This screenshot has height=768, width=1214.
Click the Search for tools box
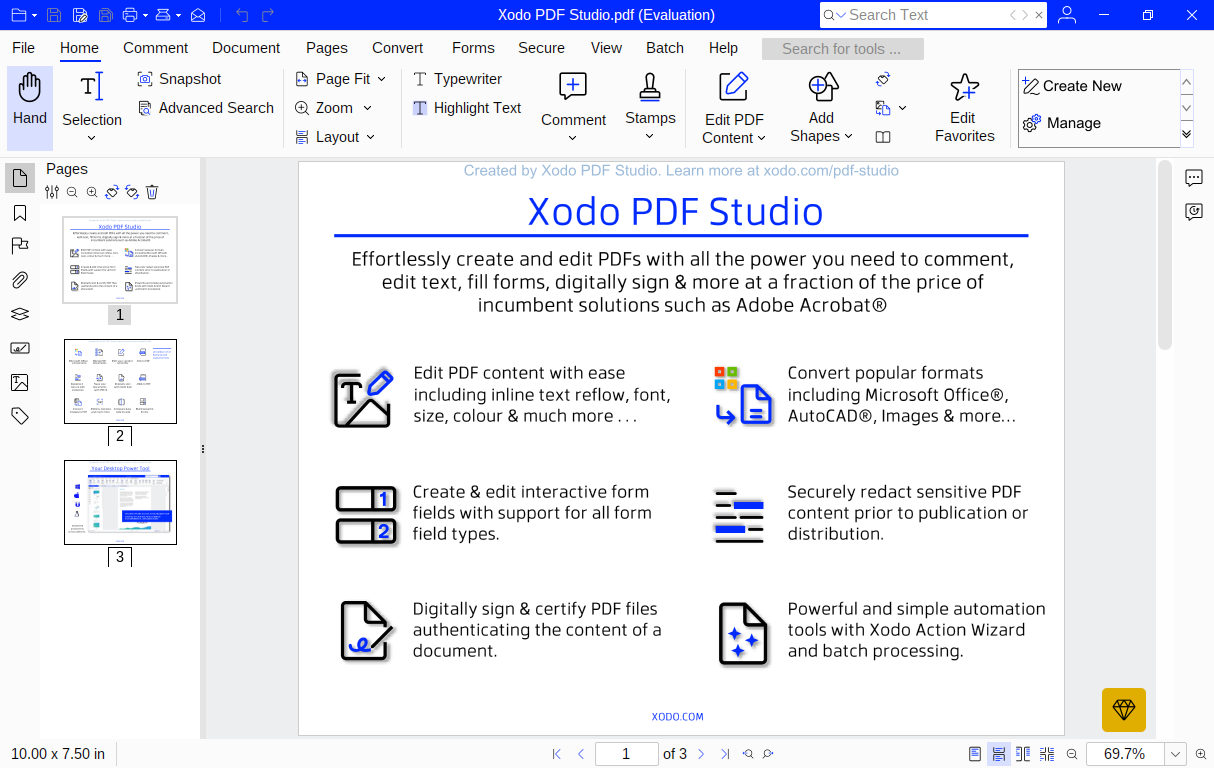[x=842, y=49]
